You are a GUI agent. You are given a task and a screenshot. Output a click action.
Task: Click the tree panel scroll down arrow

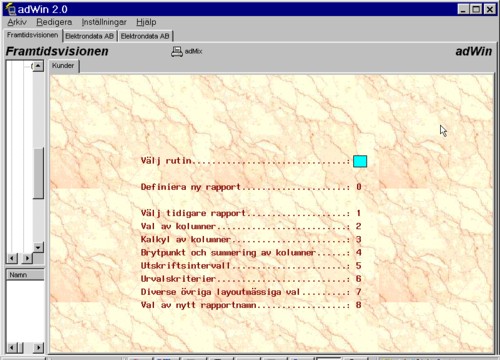pyautogui.click(x=38, y=247)
